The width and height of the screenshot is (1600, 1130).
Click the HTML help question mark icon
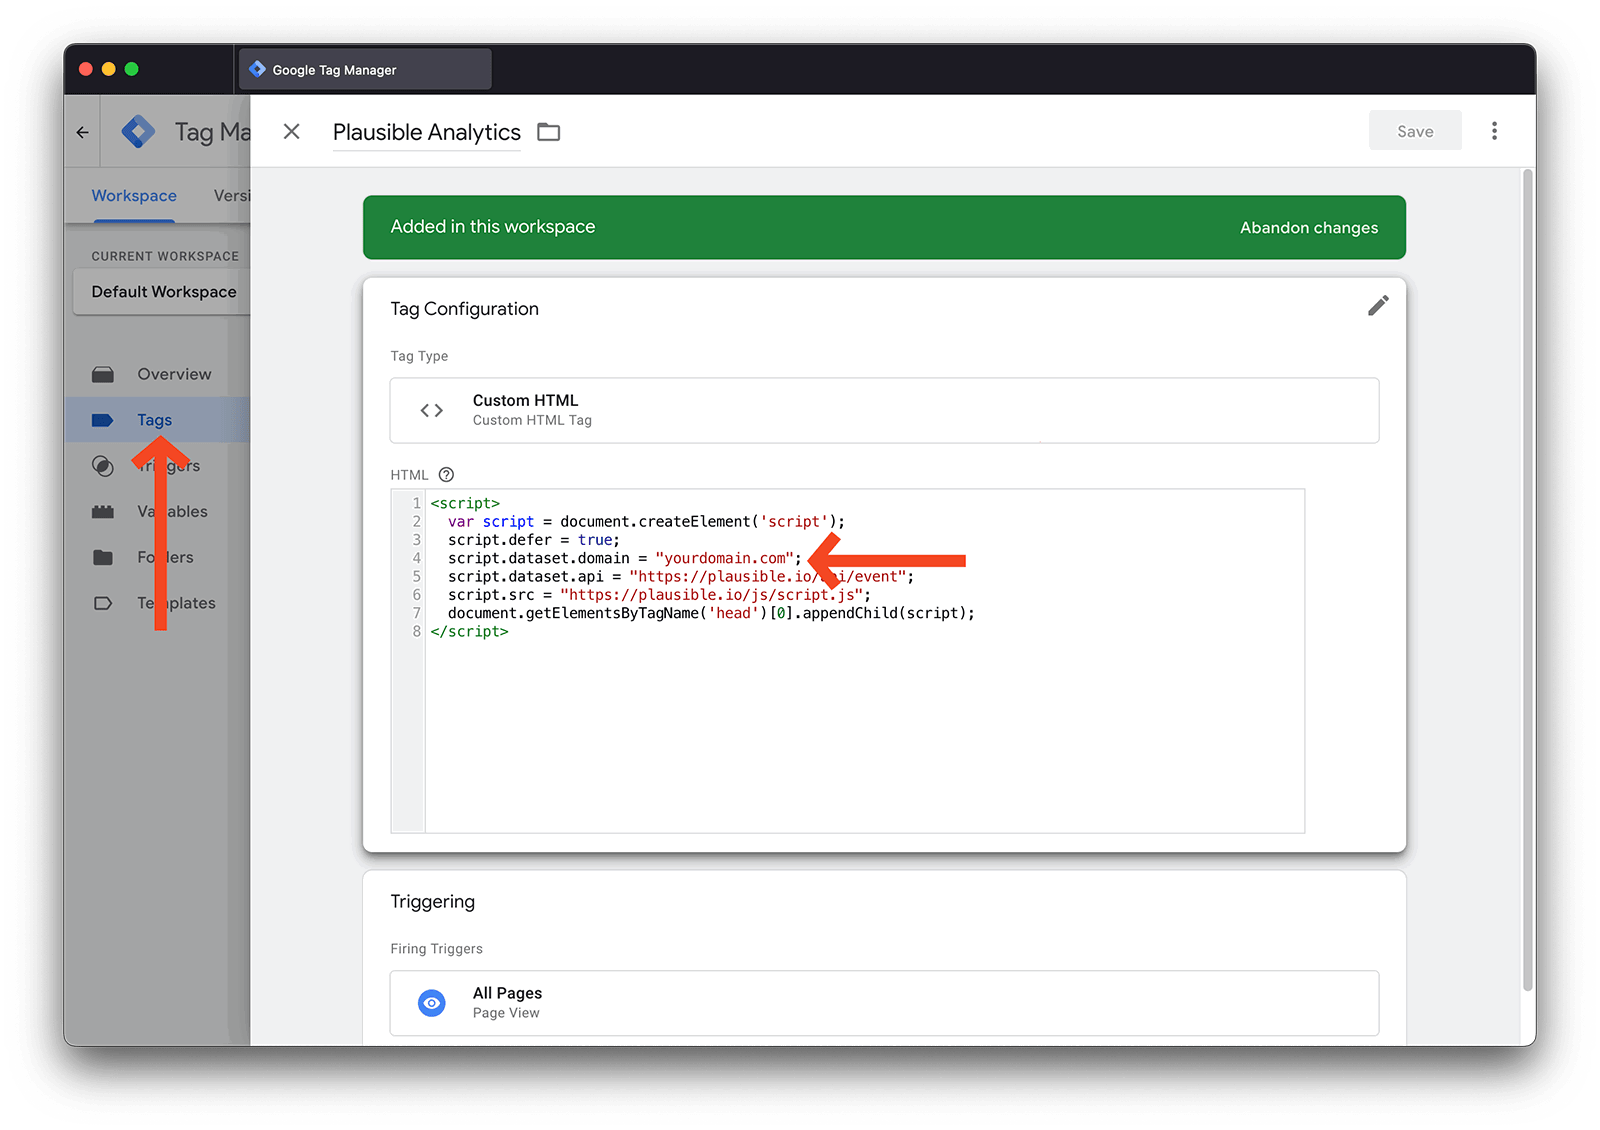pyautogui.click(x=446, y=475)
